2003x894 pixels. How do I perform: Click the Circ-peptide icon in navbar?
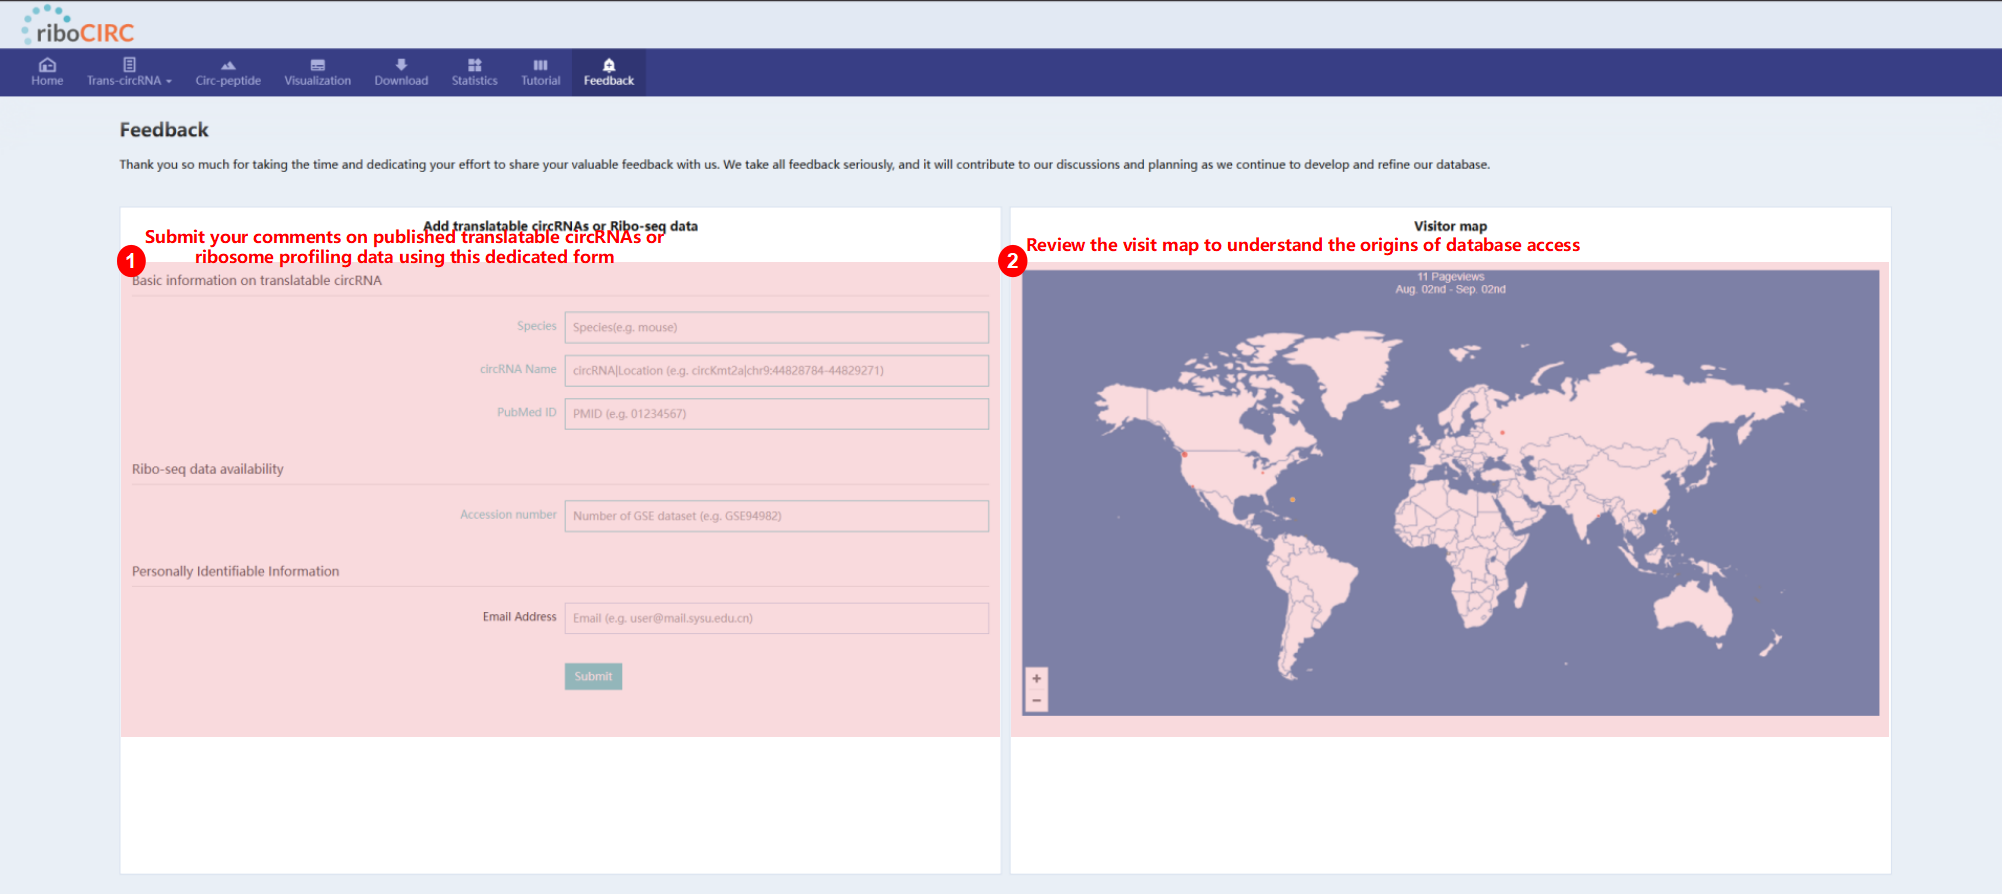click(228, 65)
